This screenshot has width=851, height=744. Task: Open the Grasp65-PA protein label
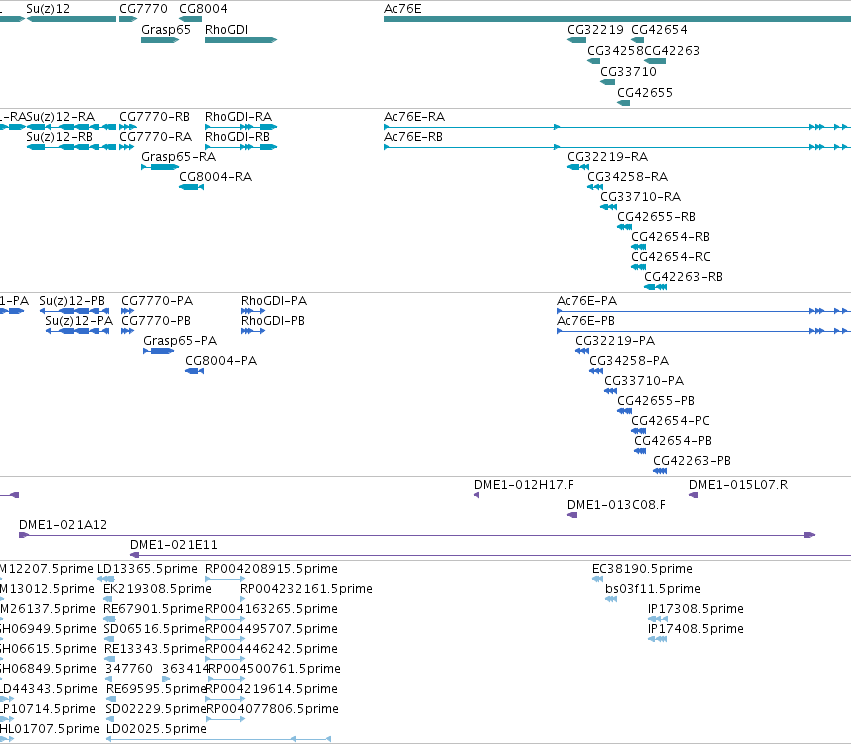pyautogui.click(x=180, y=341)
